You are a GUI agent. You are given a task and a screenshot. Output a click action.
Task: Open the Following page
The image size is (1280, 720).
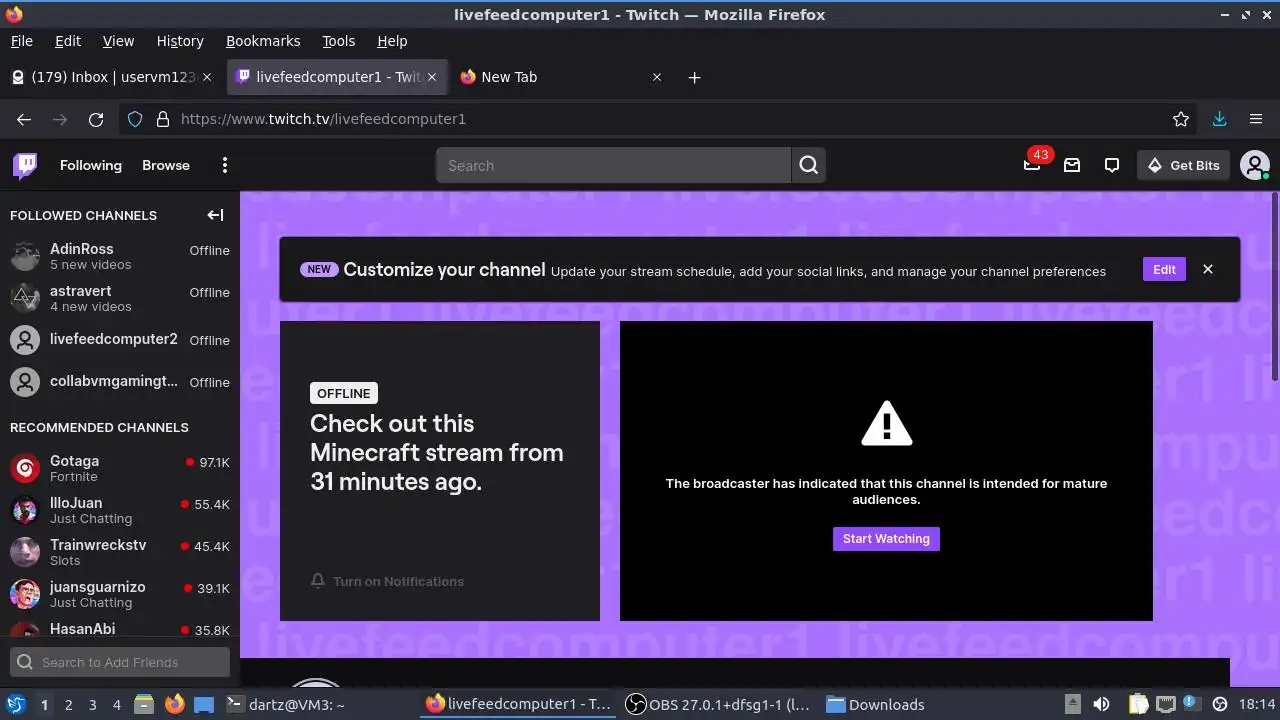[x=91, y=165]
